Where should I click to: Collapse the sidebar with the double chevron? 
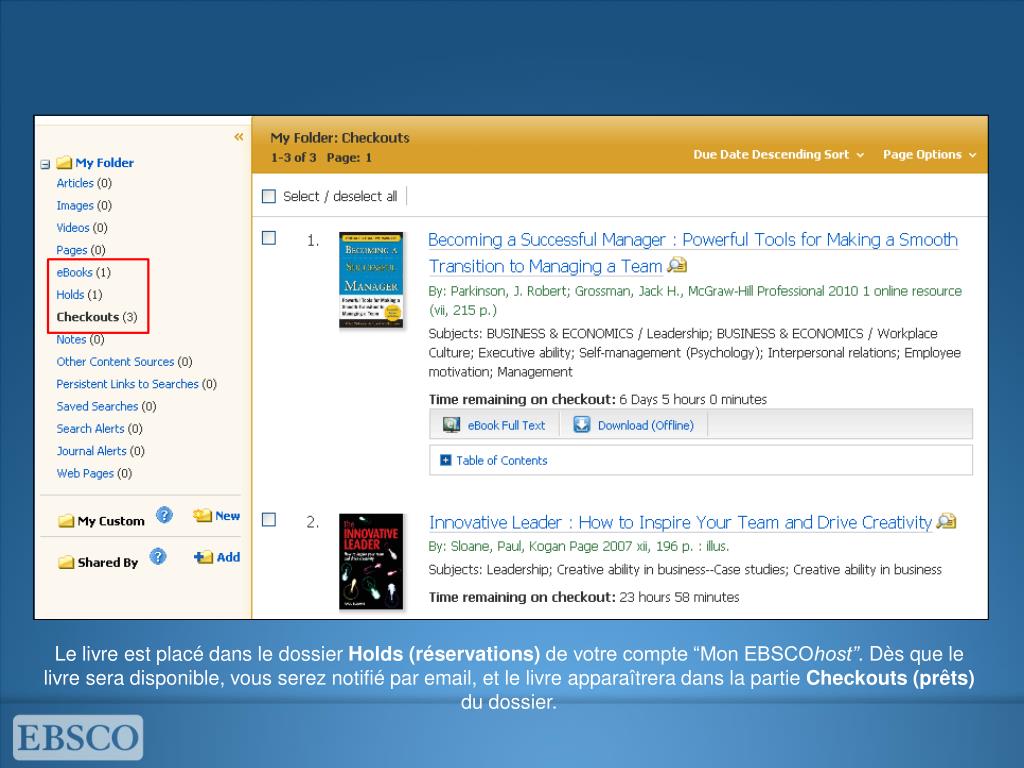pos(238,136)
